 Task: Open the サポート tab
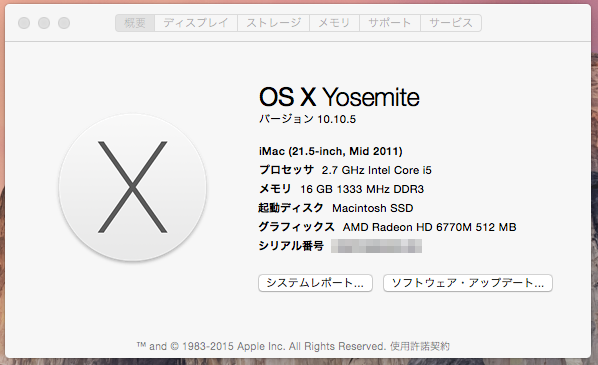click(389, 23)
